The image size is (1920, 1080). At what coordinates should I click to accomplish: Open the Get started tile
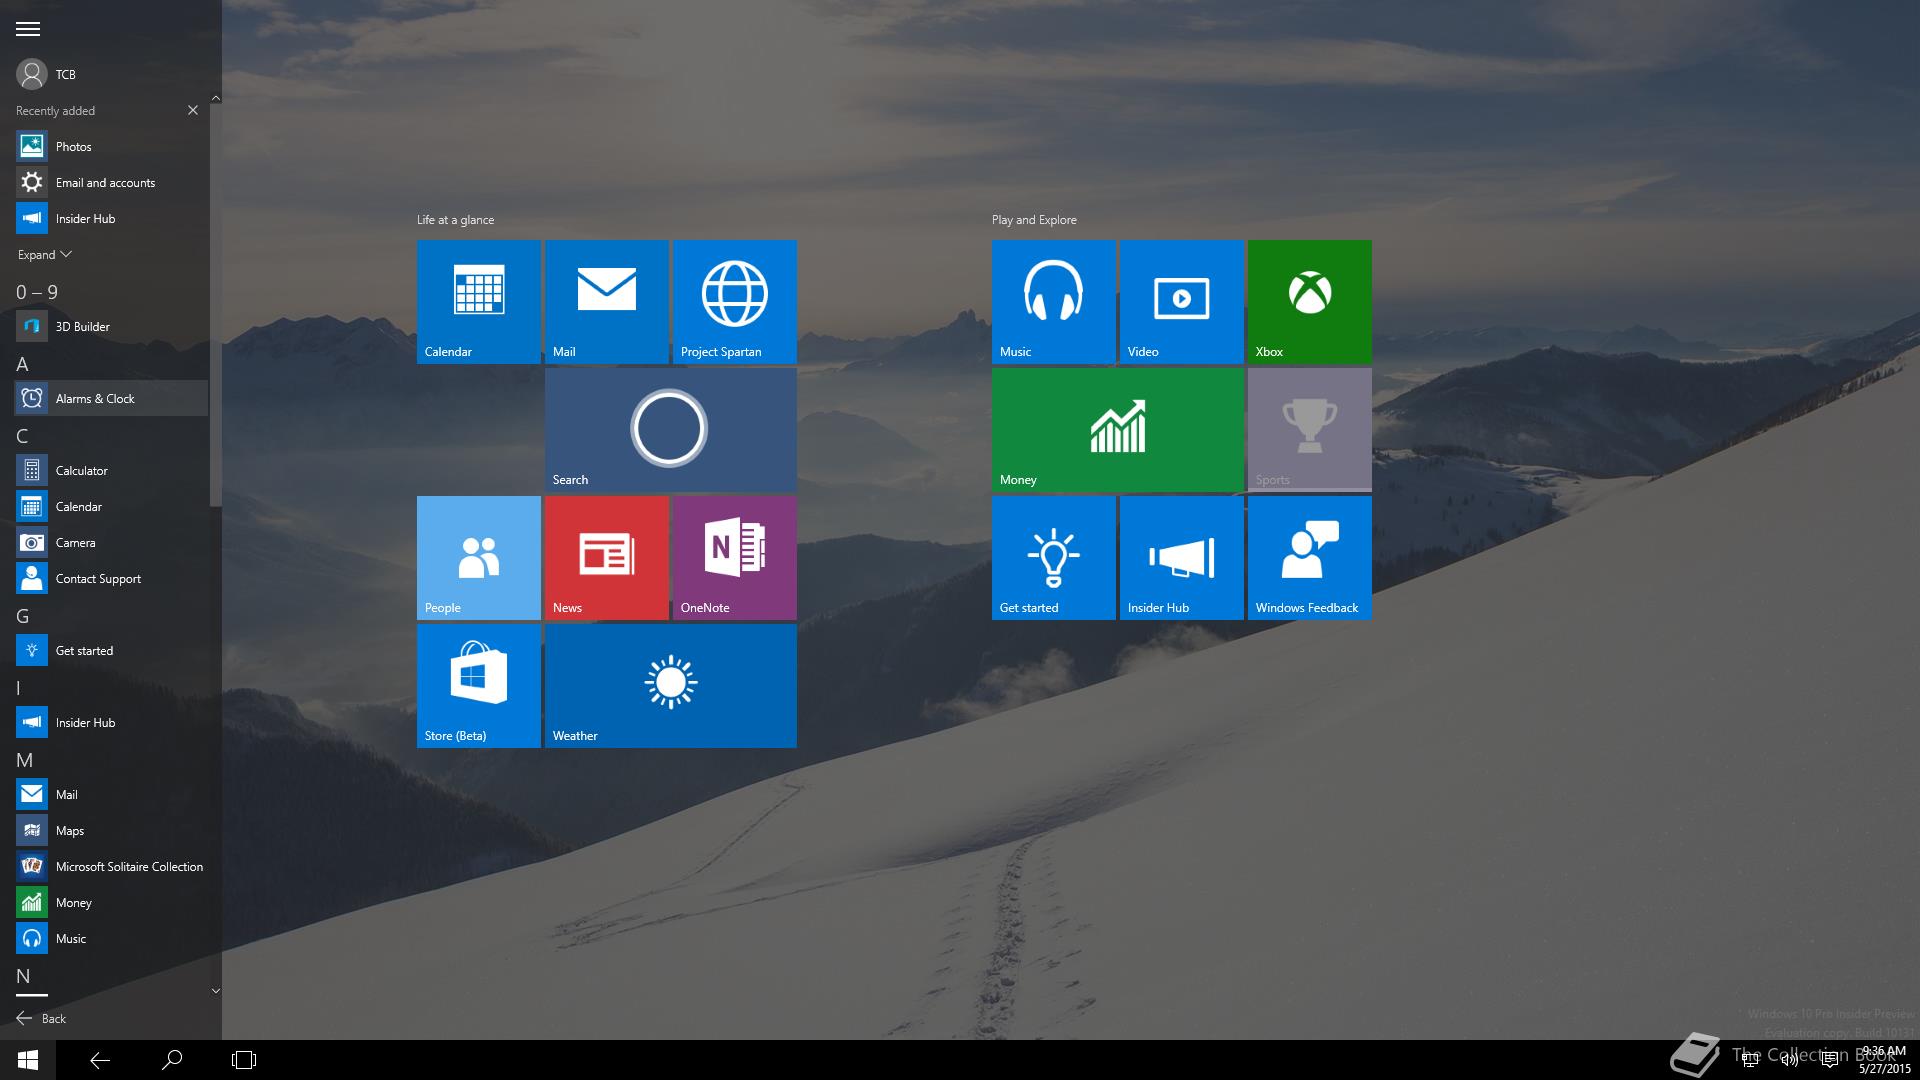click(x=1053, y=557)
